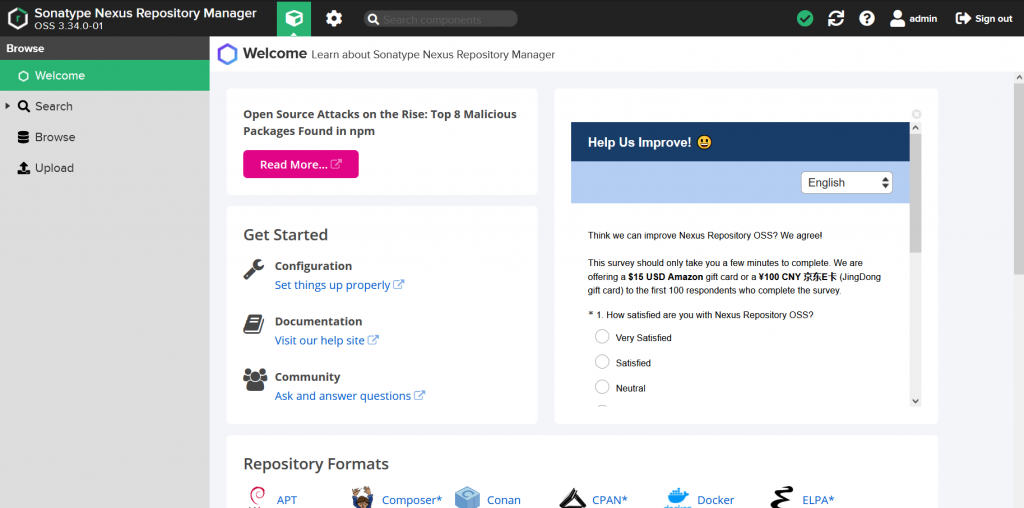Click the CPAN* format link

(x=610, y=500)
